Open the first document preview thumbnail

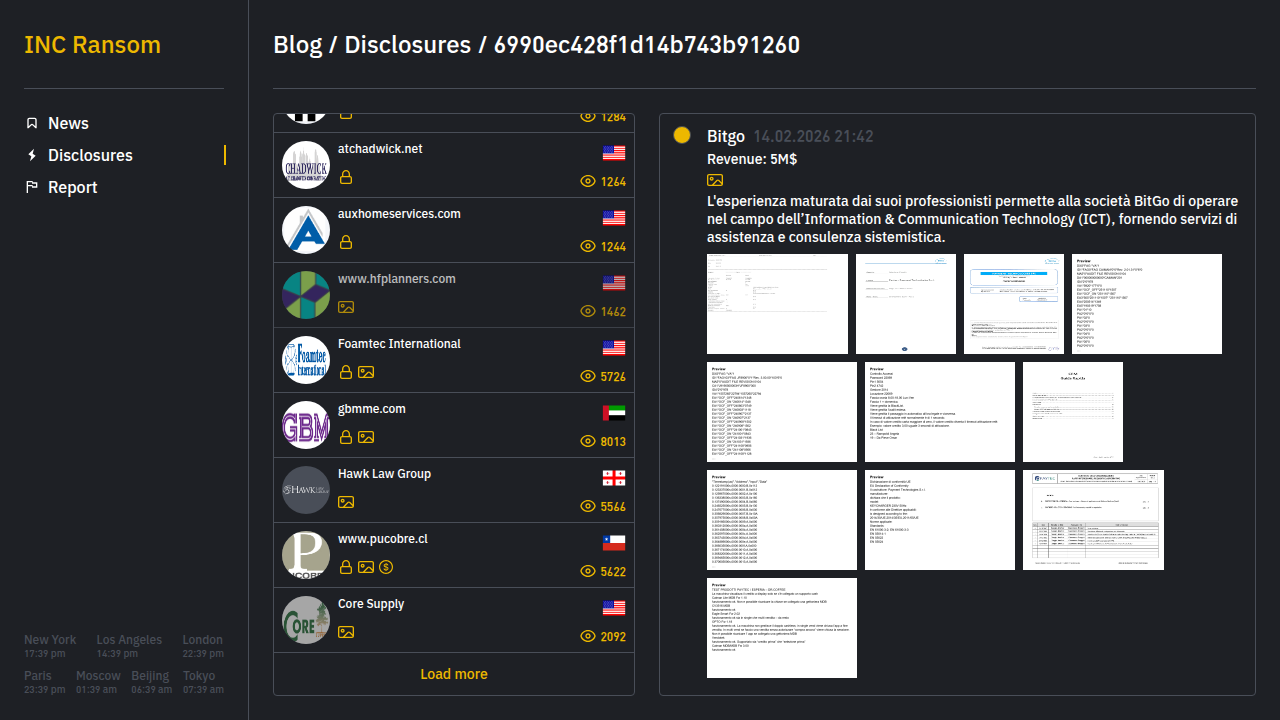coord(763,304)
